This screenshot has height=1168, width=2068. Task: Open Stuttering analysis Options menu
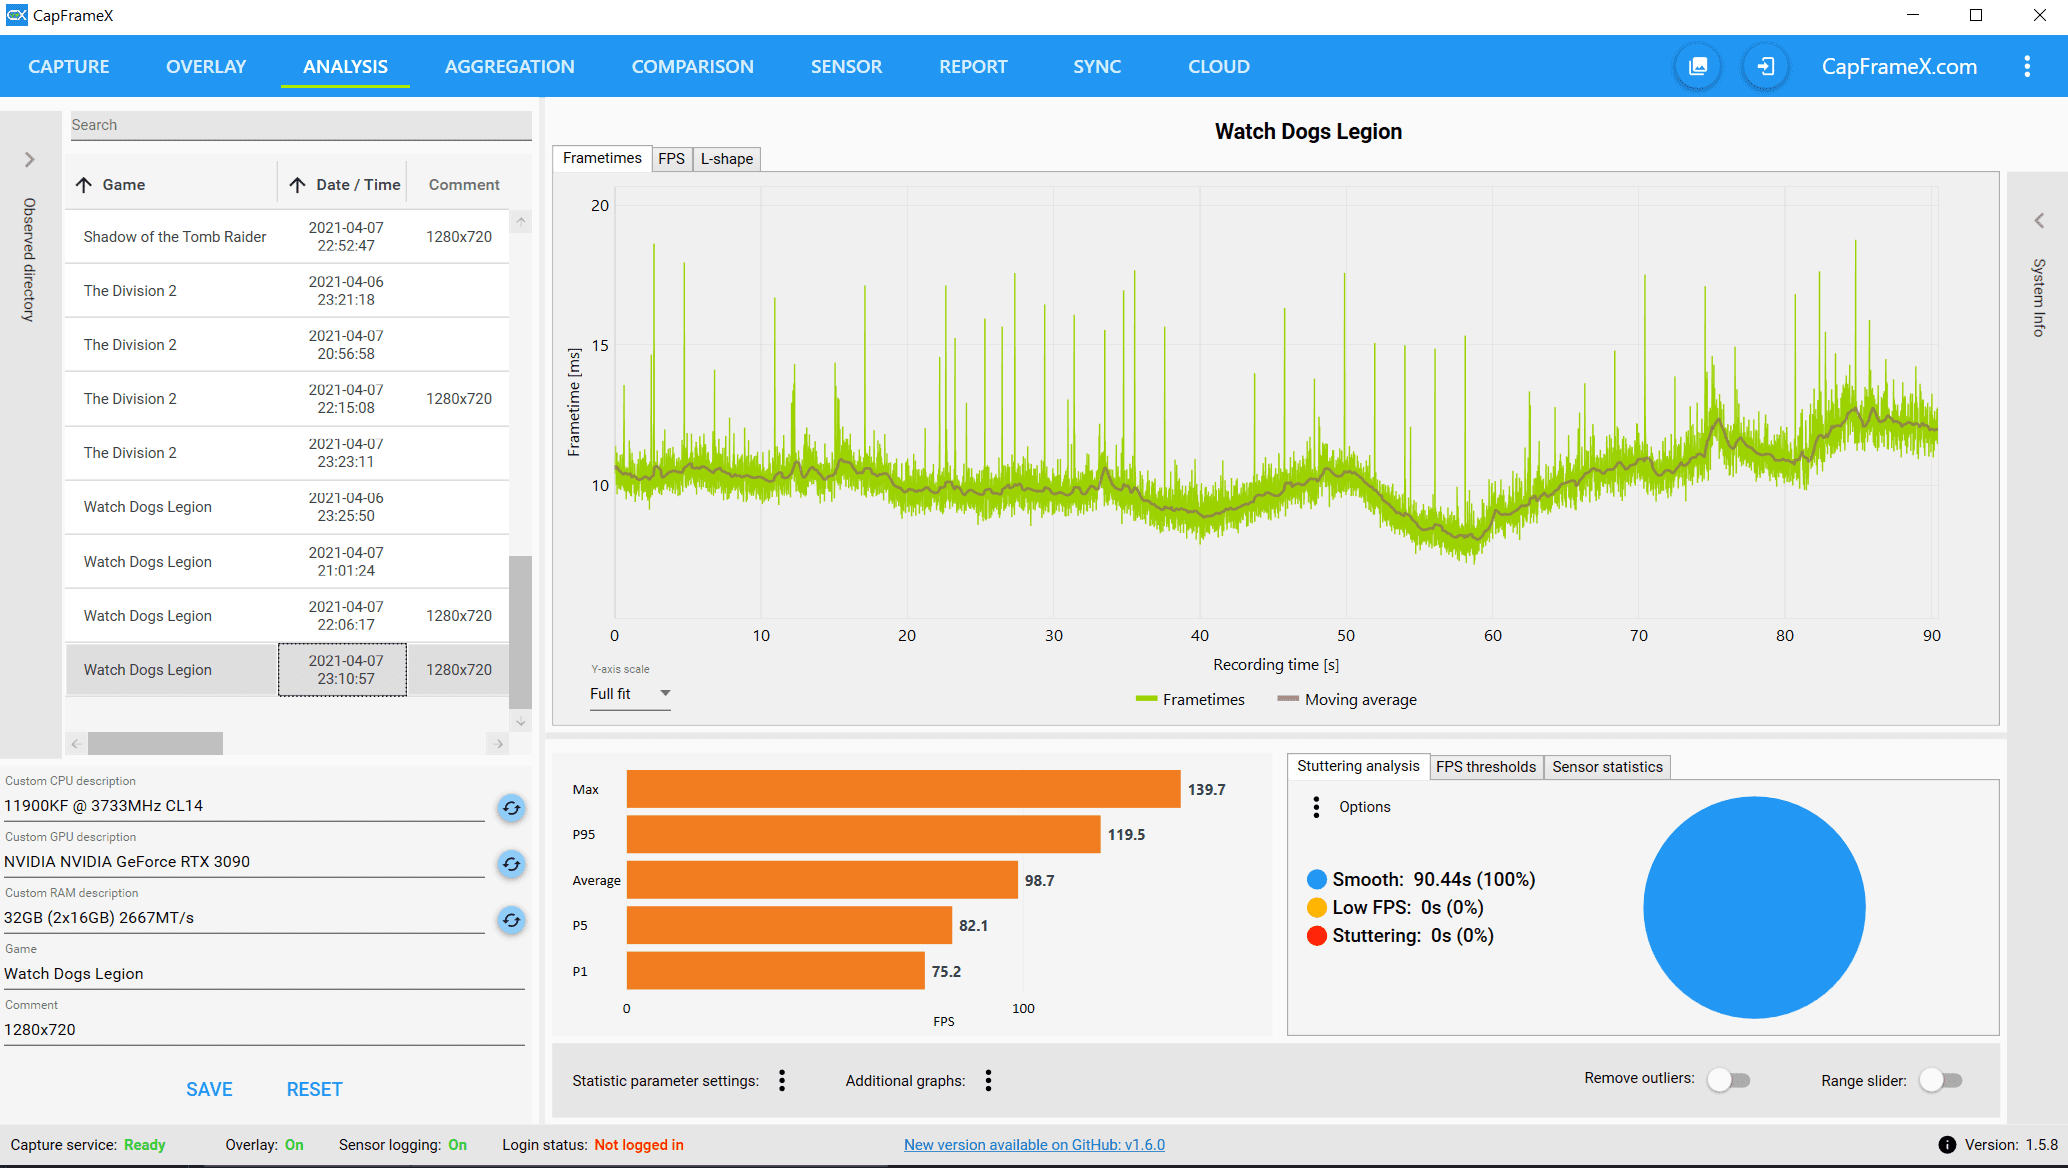tap(1316, 807)
